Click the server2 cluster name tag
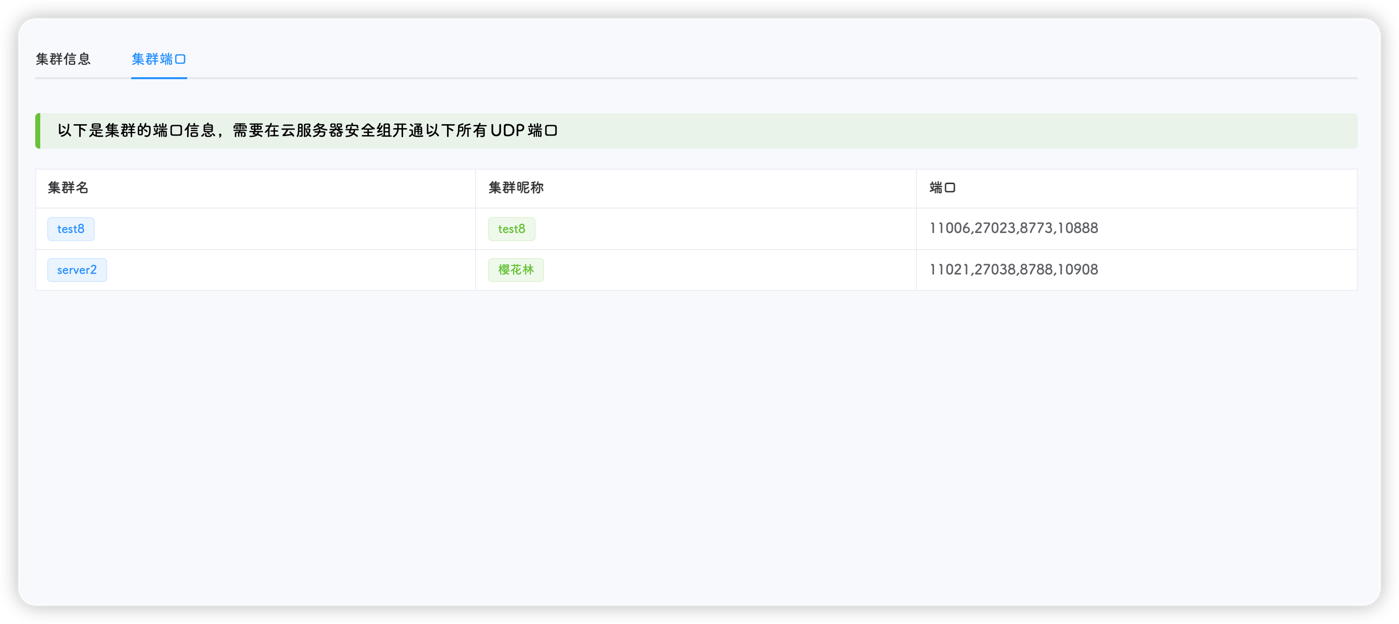The image size is (1399, 624). click(x=77, y=269)
